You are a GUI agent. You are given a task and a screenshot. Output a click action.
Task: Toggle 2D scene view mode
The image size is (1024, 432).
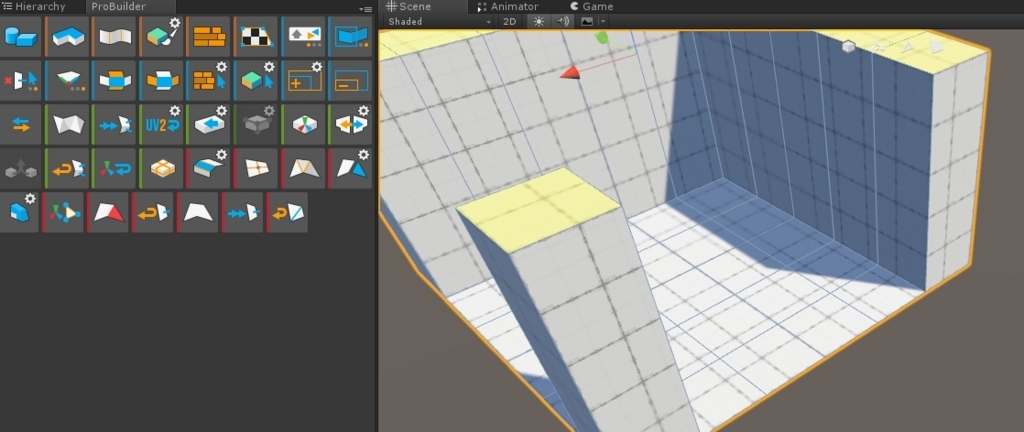(x=510, y=21)
